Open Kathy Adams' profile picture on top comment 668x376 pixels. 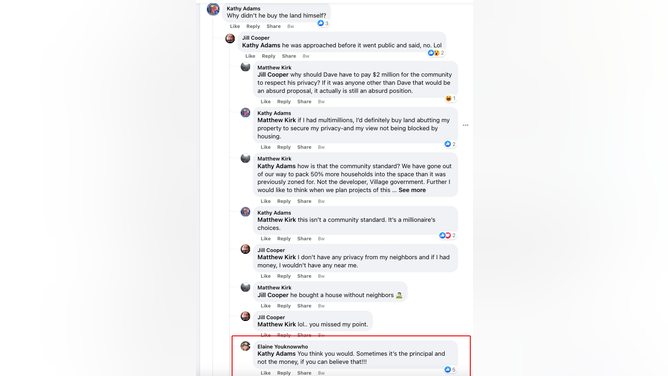pos(213,9)
